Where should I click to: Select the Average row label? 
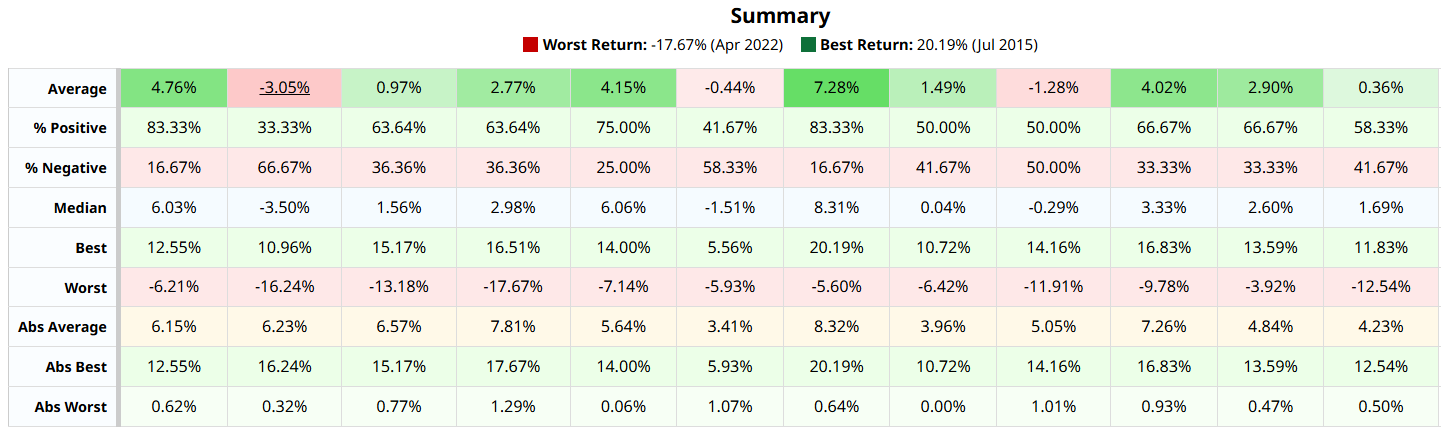pyautogui.click(x=77, y=89)
